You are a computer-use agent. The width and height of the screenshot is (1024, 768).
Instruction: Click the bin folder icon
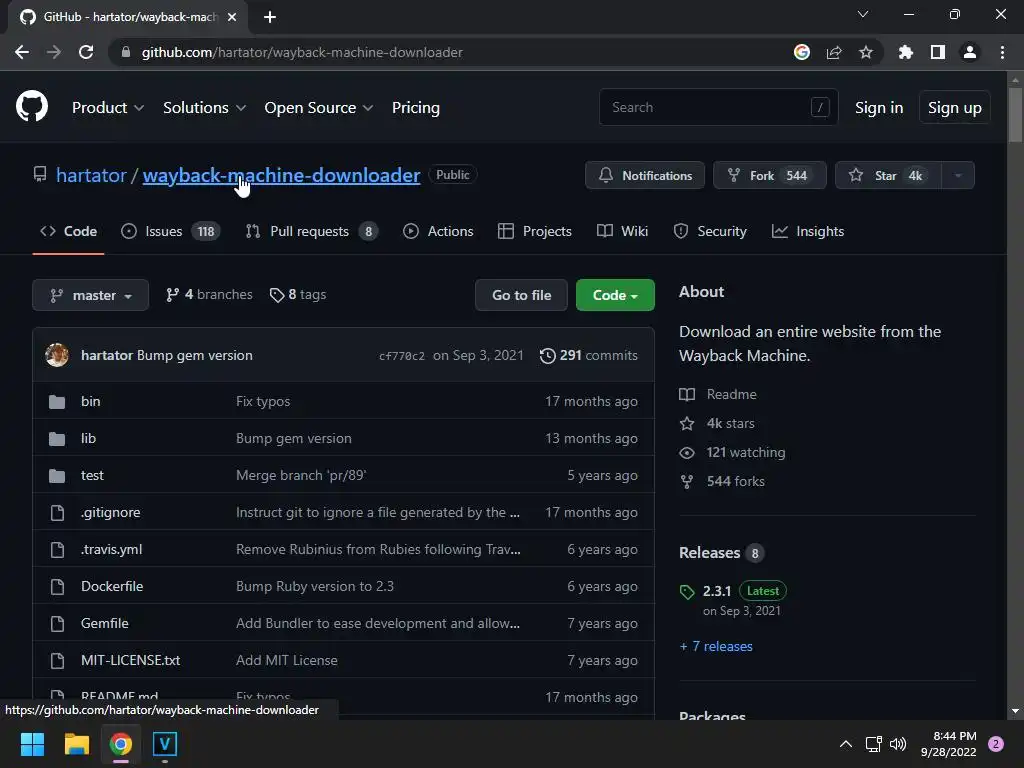[57, 402]
